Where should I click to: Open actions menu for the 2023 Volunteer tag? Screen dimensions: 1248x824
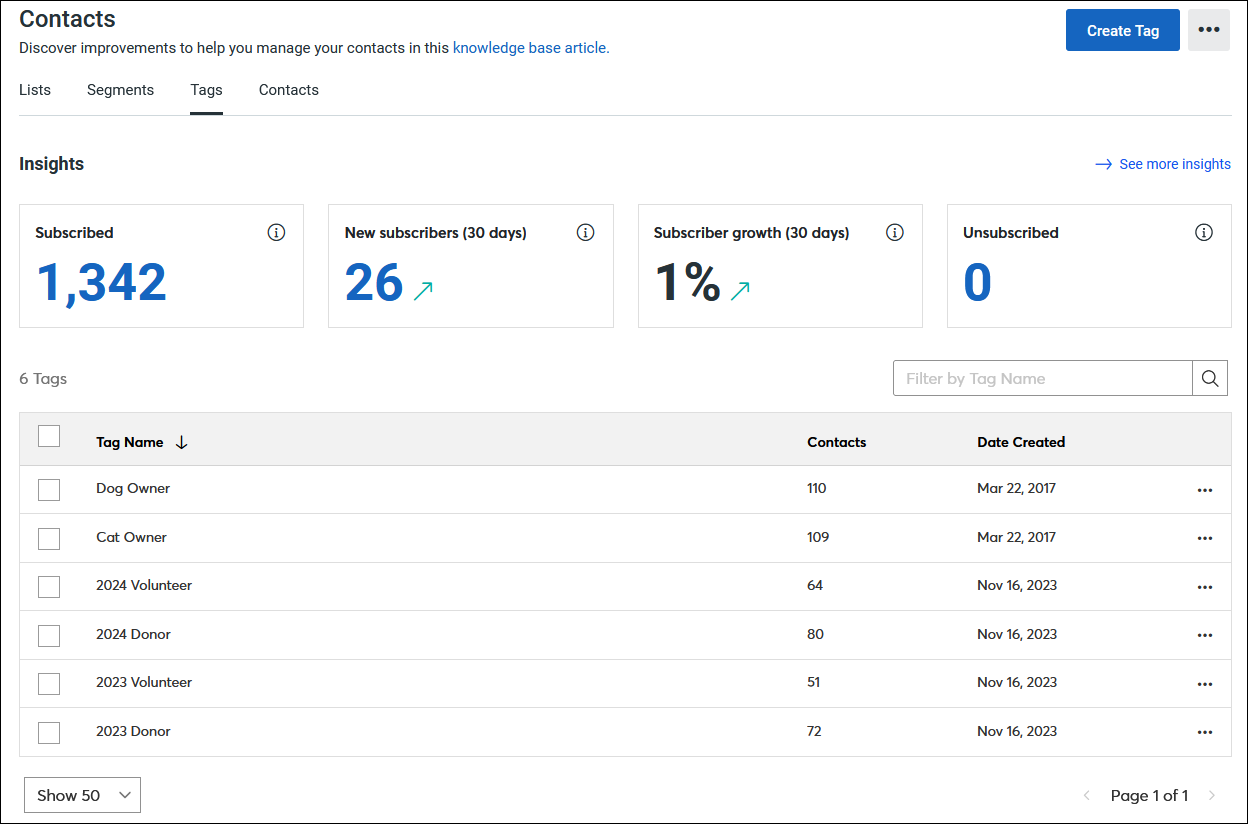(x=1204, y=684)
